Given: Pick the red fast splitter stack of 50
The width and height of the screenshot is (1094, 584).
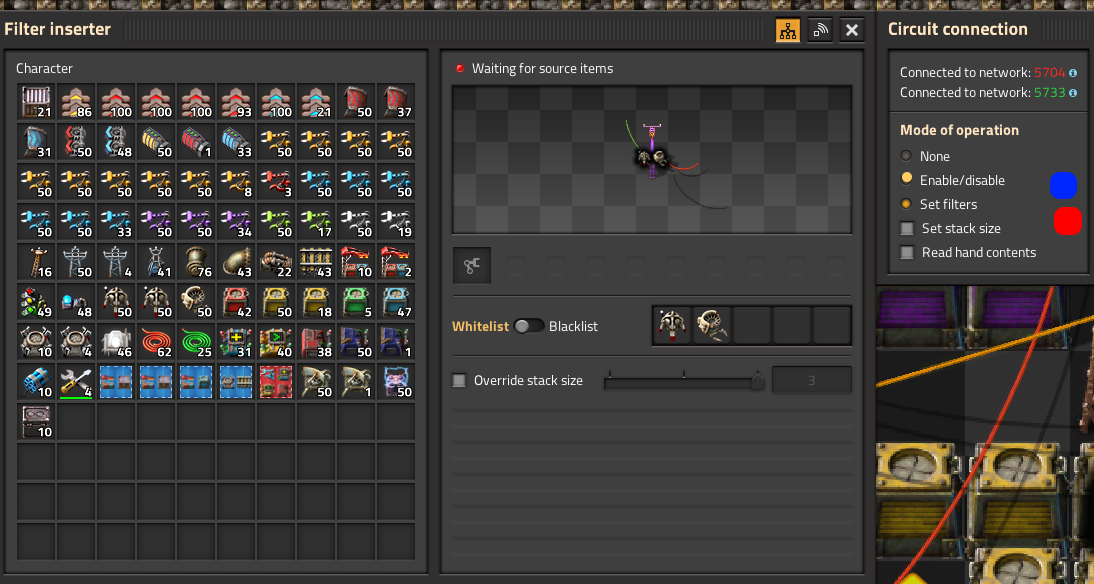Looking at the screenshot, I should (76, 142).
